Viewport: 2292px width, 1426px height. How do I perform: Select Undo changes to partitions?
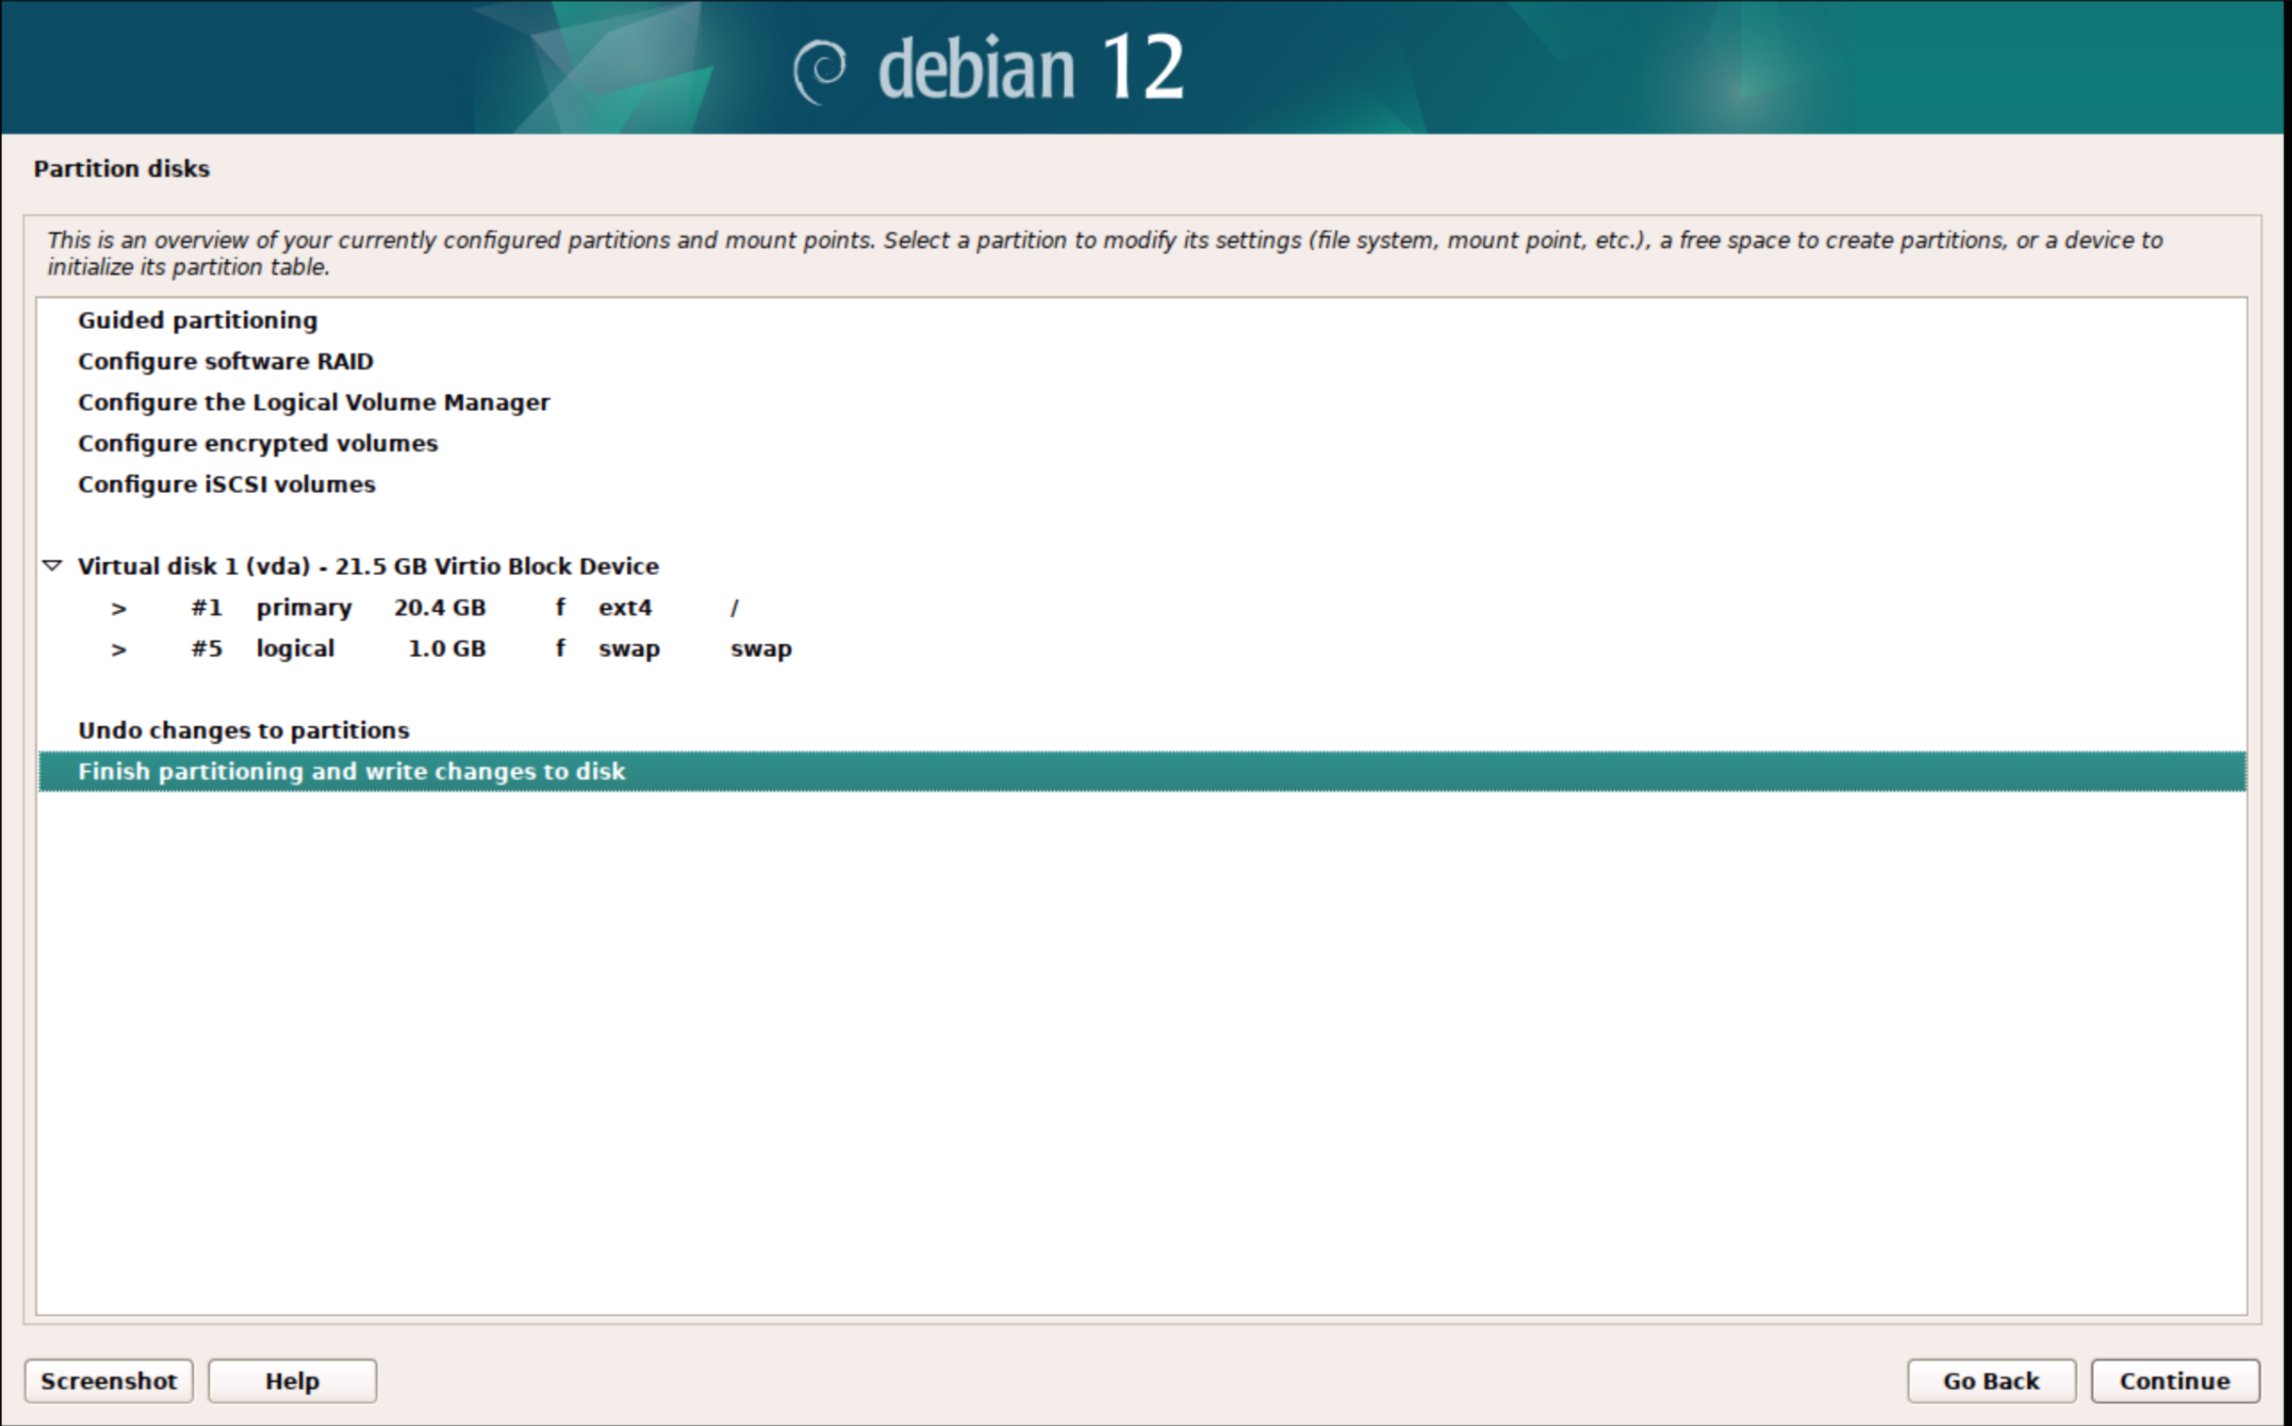(x=244, y=730)
